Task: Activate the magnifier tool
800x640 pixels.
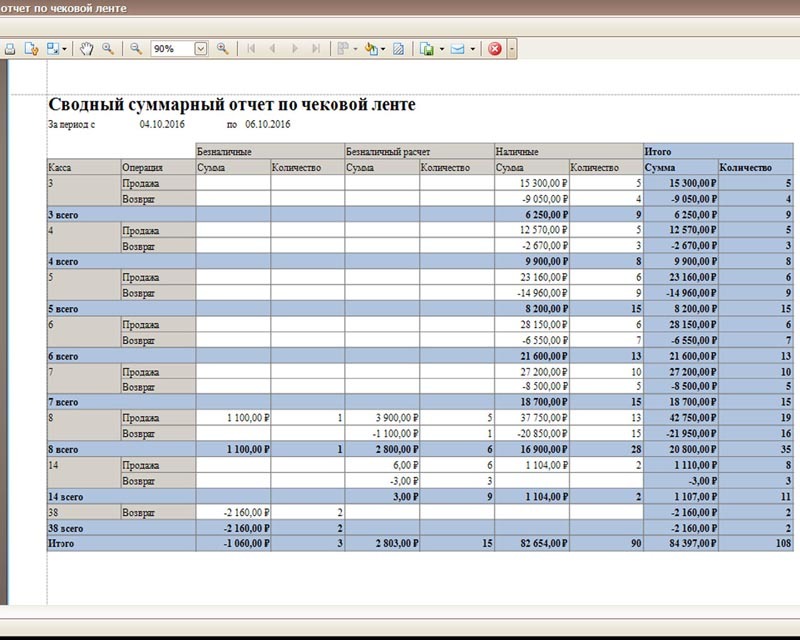Action: [x=107, y=48]
